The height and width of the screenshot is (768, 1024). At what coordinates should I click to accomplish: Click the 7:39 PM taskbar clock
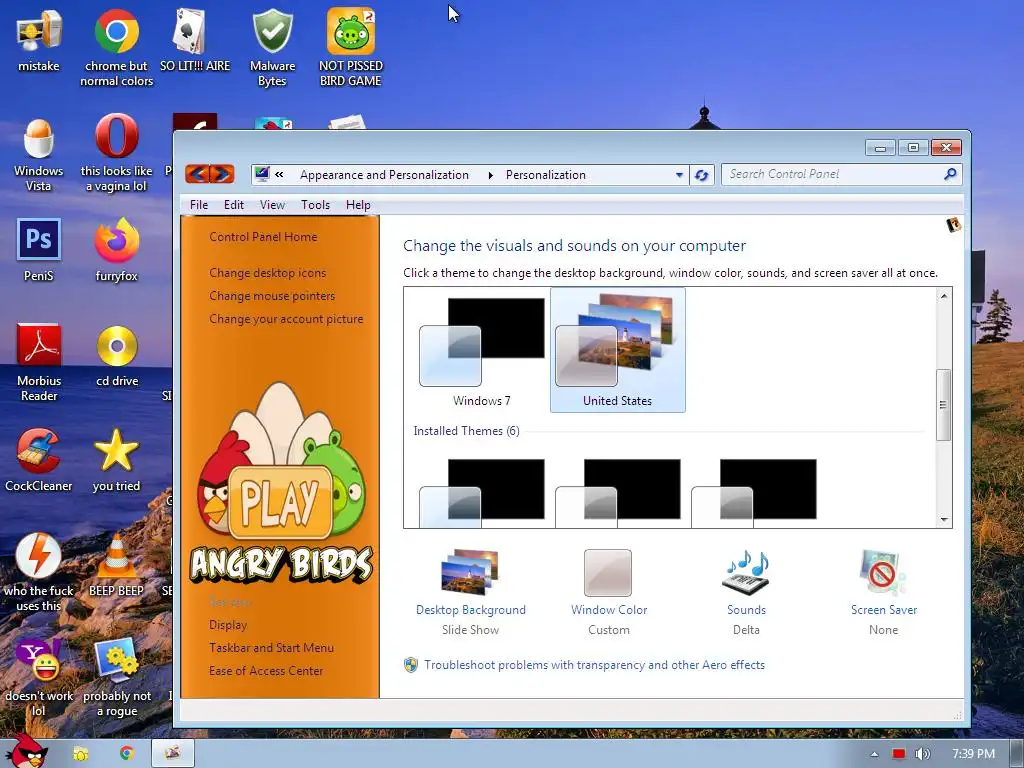973,754
